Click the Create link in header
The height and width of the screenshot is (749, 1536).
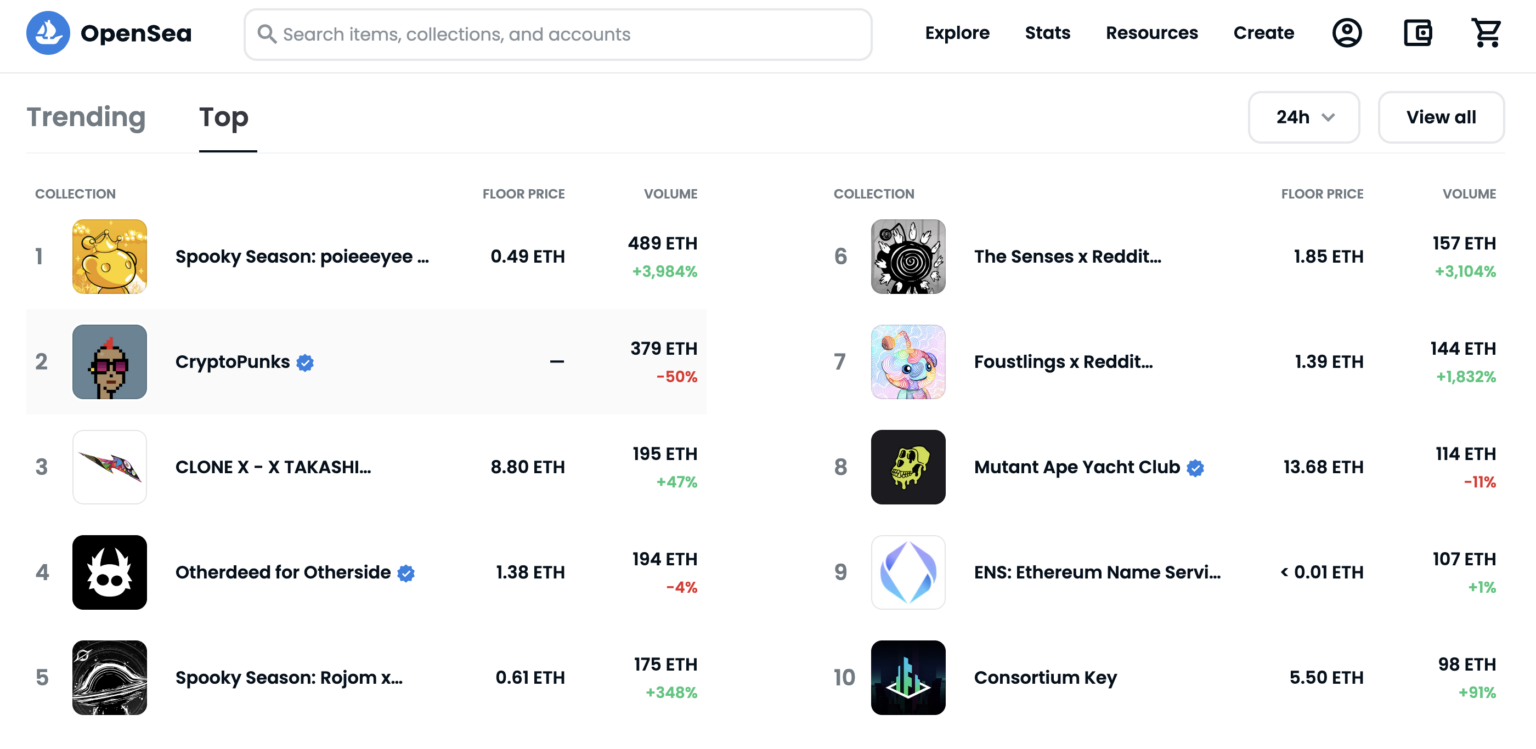pos(1263,33)
